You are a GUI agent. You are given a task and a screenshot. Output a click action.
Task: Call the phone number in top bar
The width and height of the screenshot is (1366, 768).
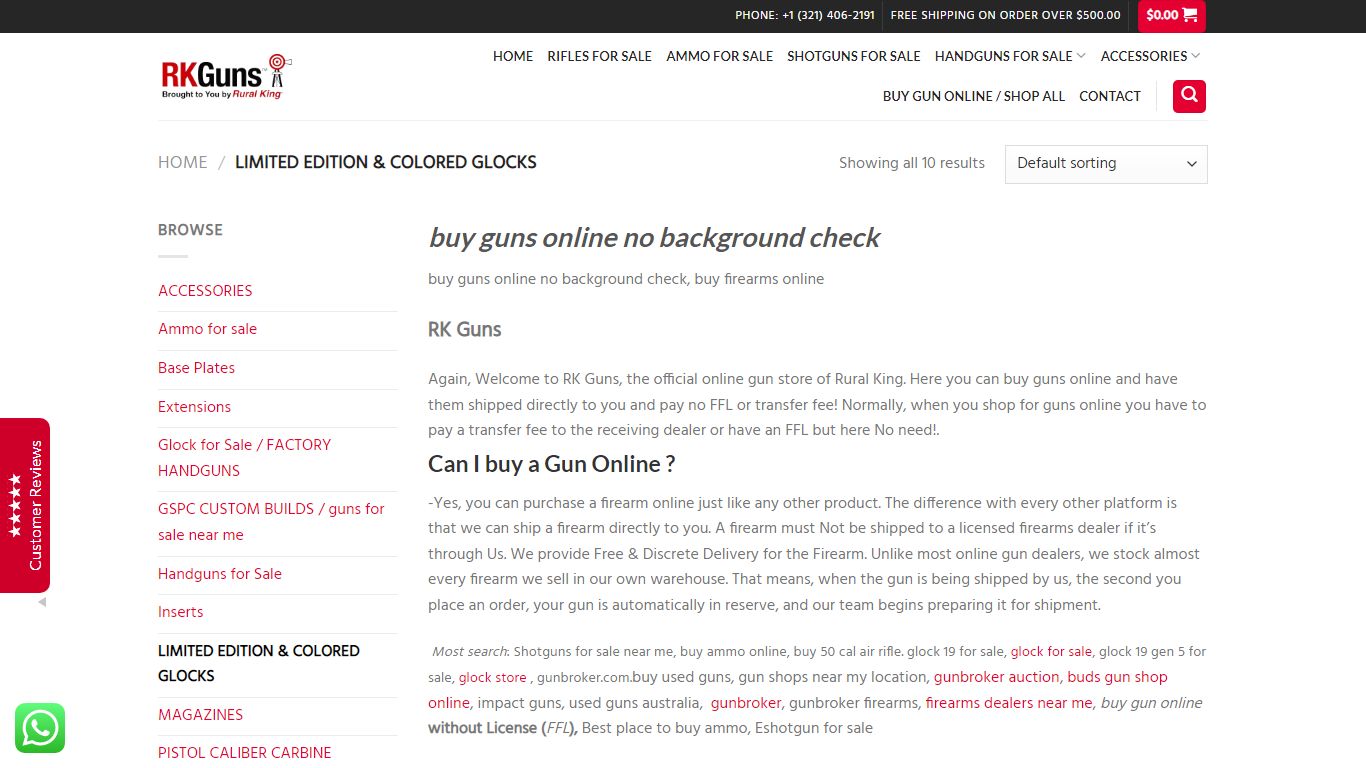coord(805,15)
